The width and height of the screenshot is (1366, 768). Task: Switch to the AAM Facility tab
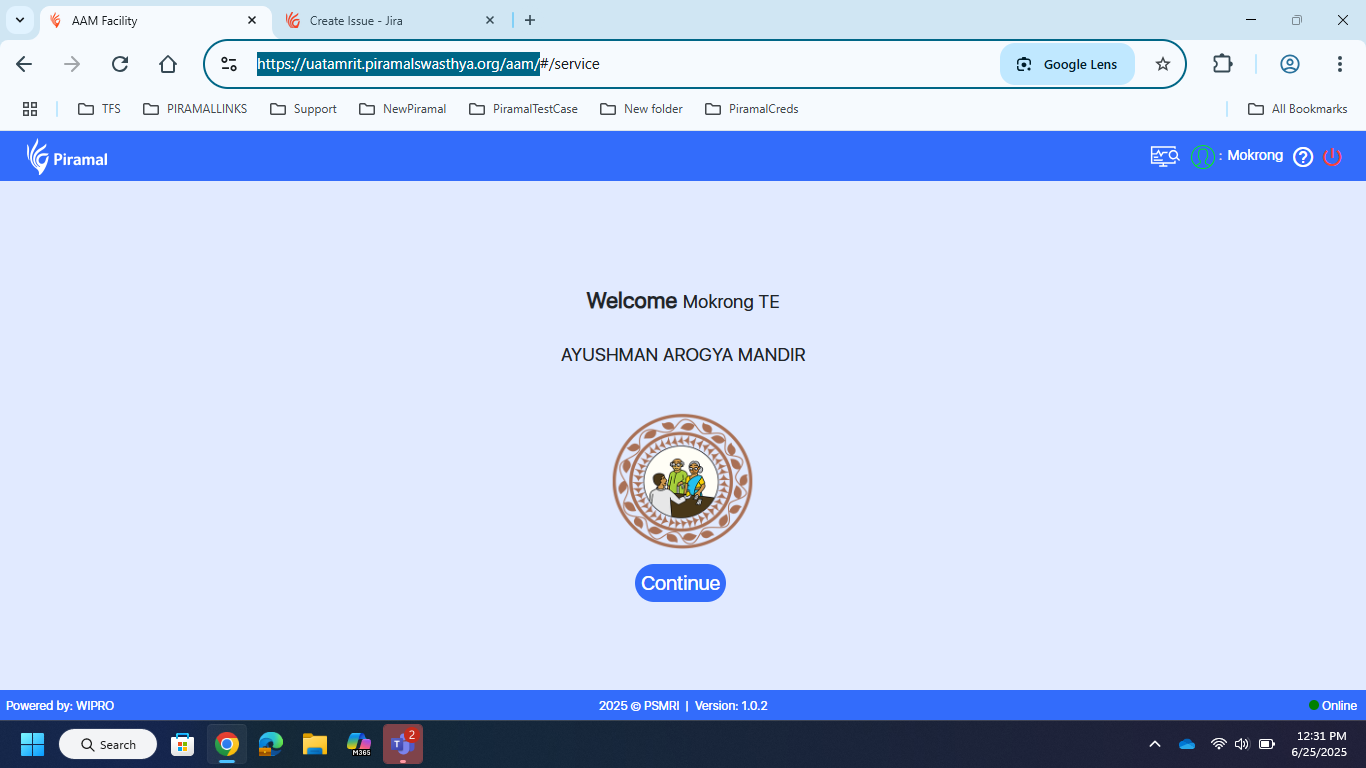(155, 20)
